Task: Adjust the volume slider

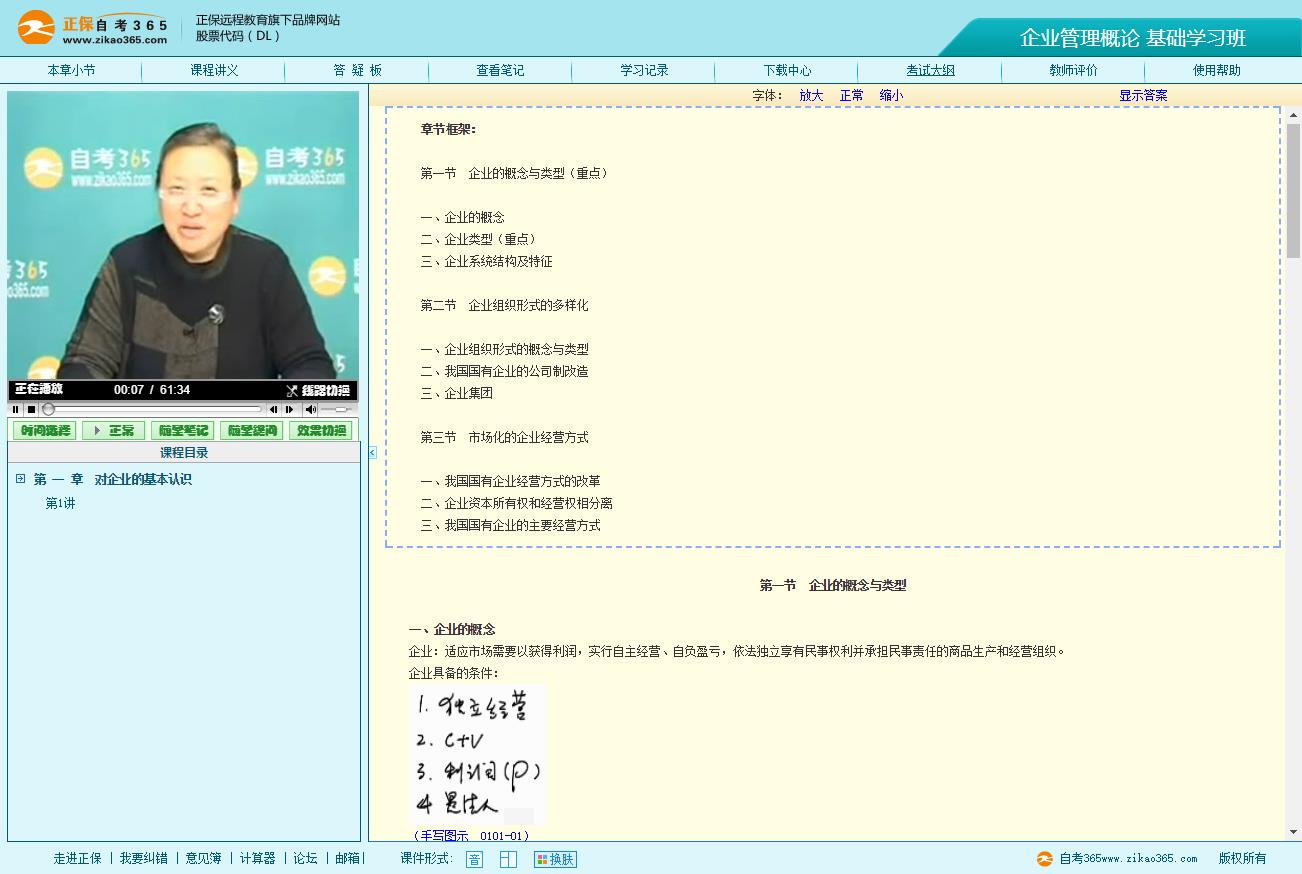Action: [337, 409]
